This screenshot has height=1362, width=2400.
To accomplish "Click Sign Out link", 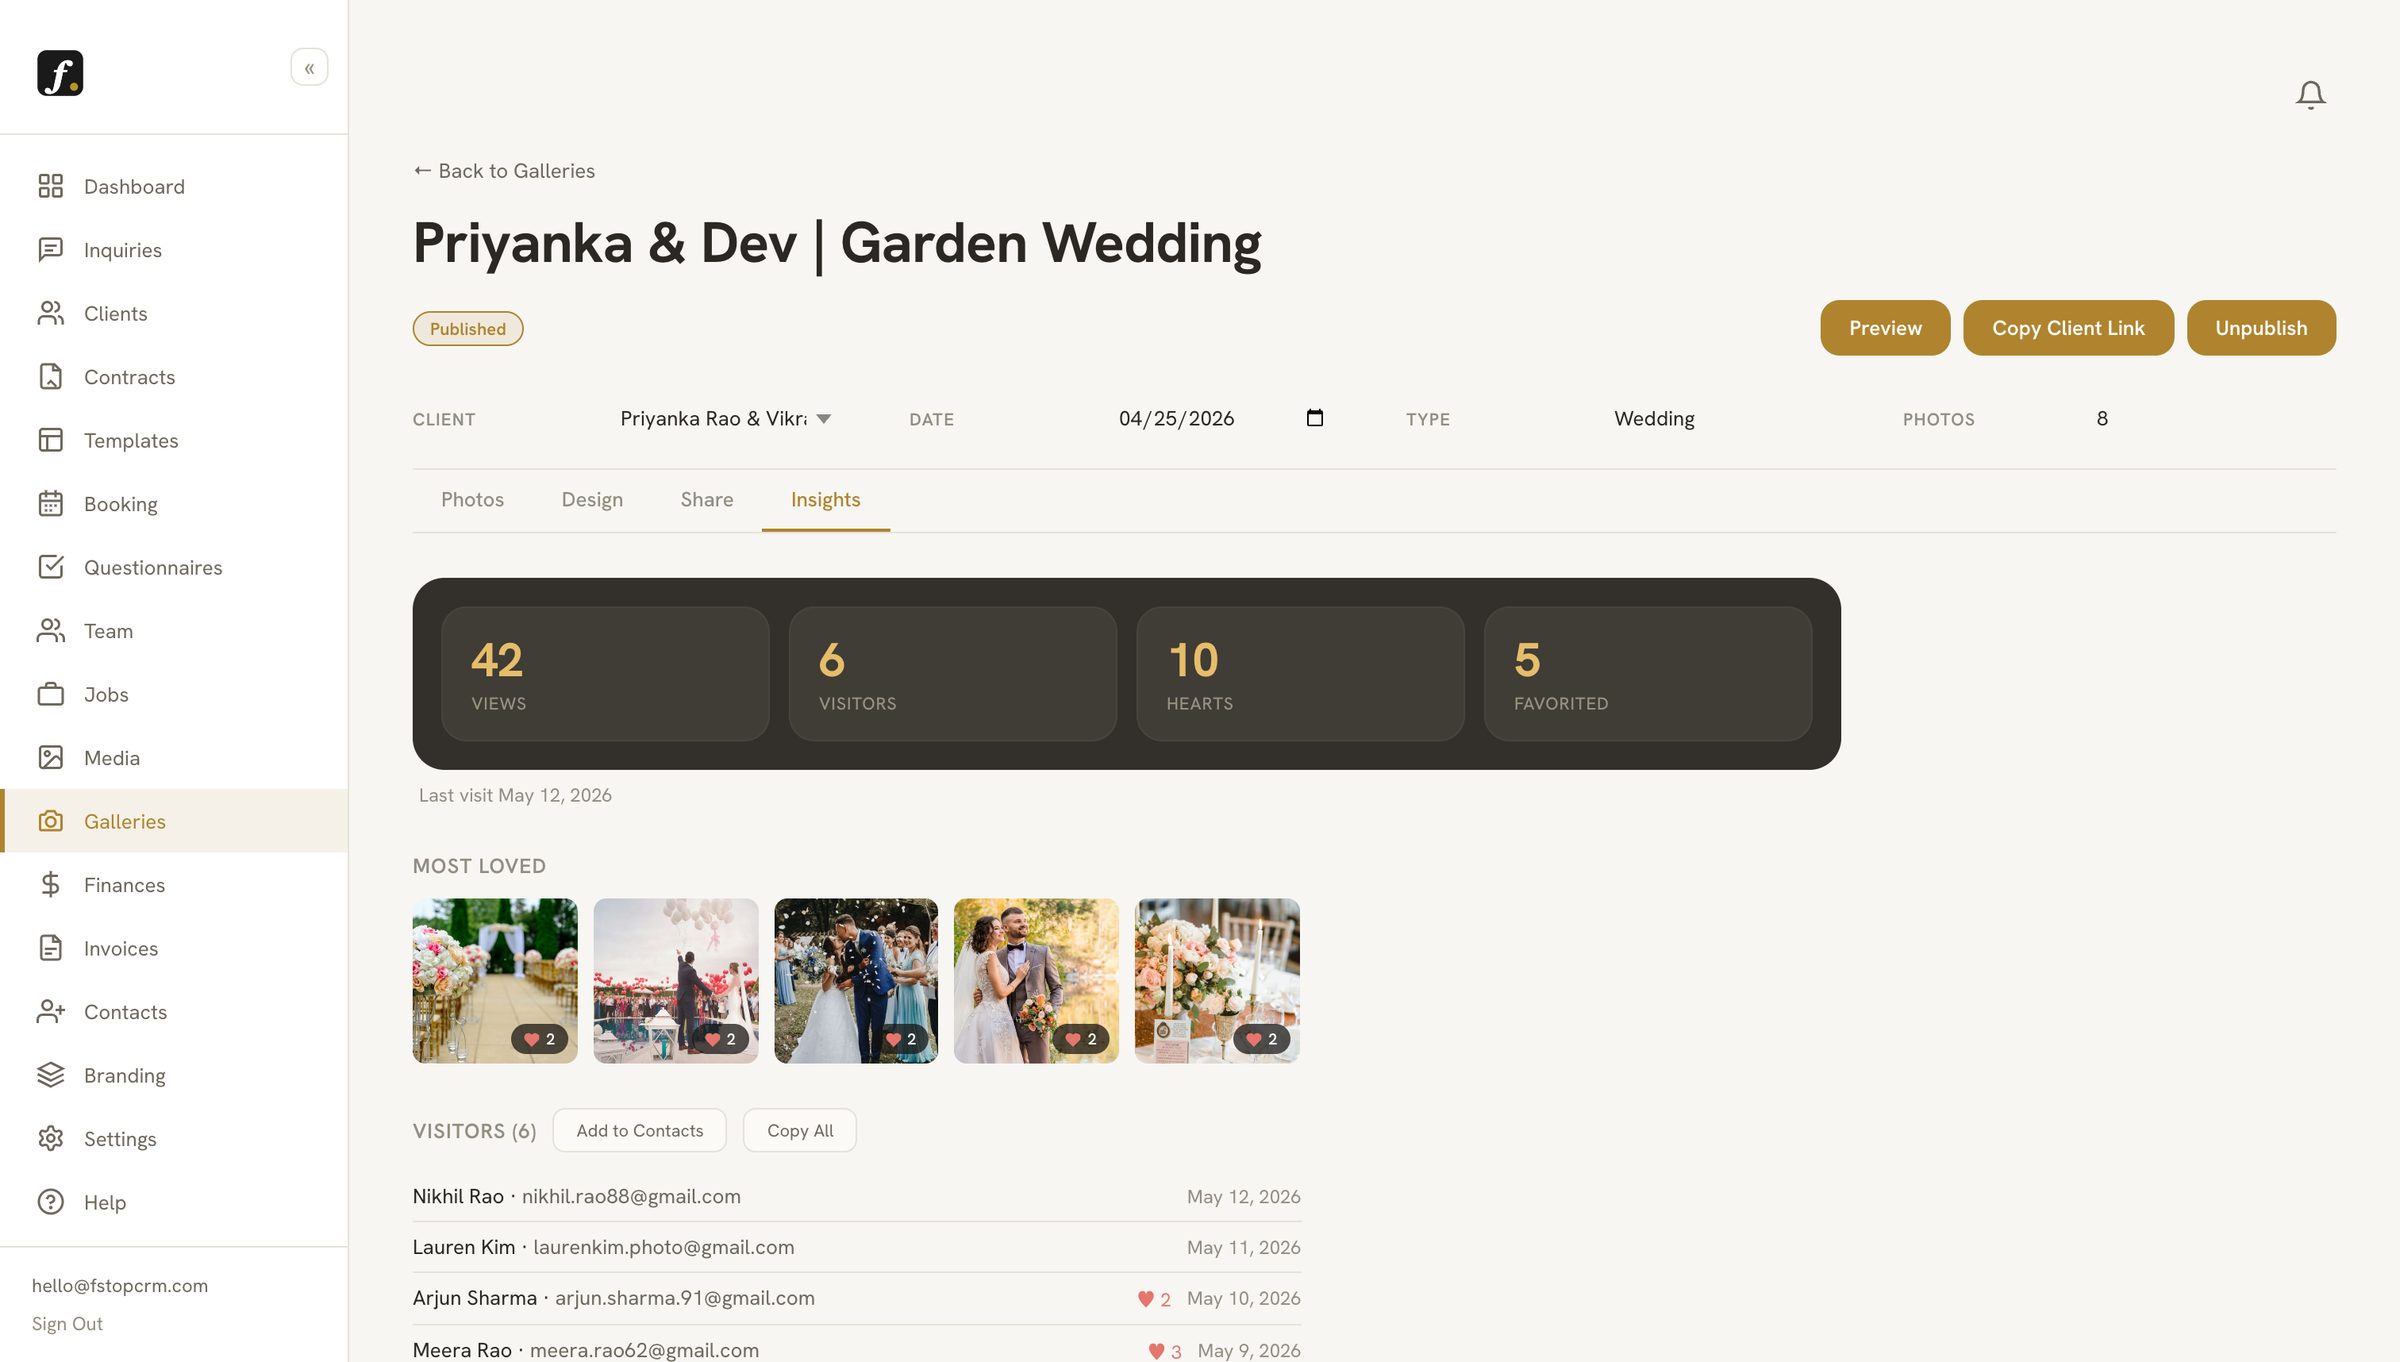I will 67,1324.
